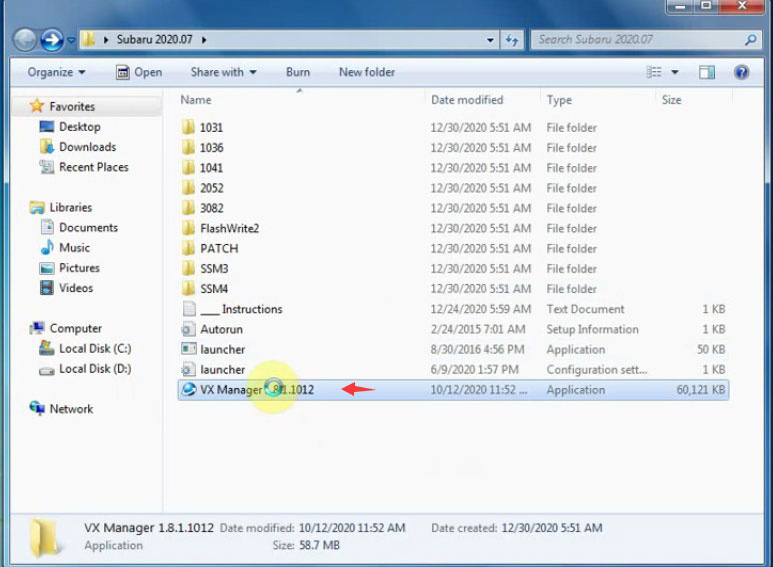773x567 pixels.
Task: Click Date modified value in details pane
Action: pos(352,528)
